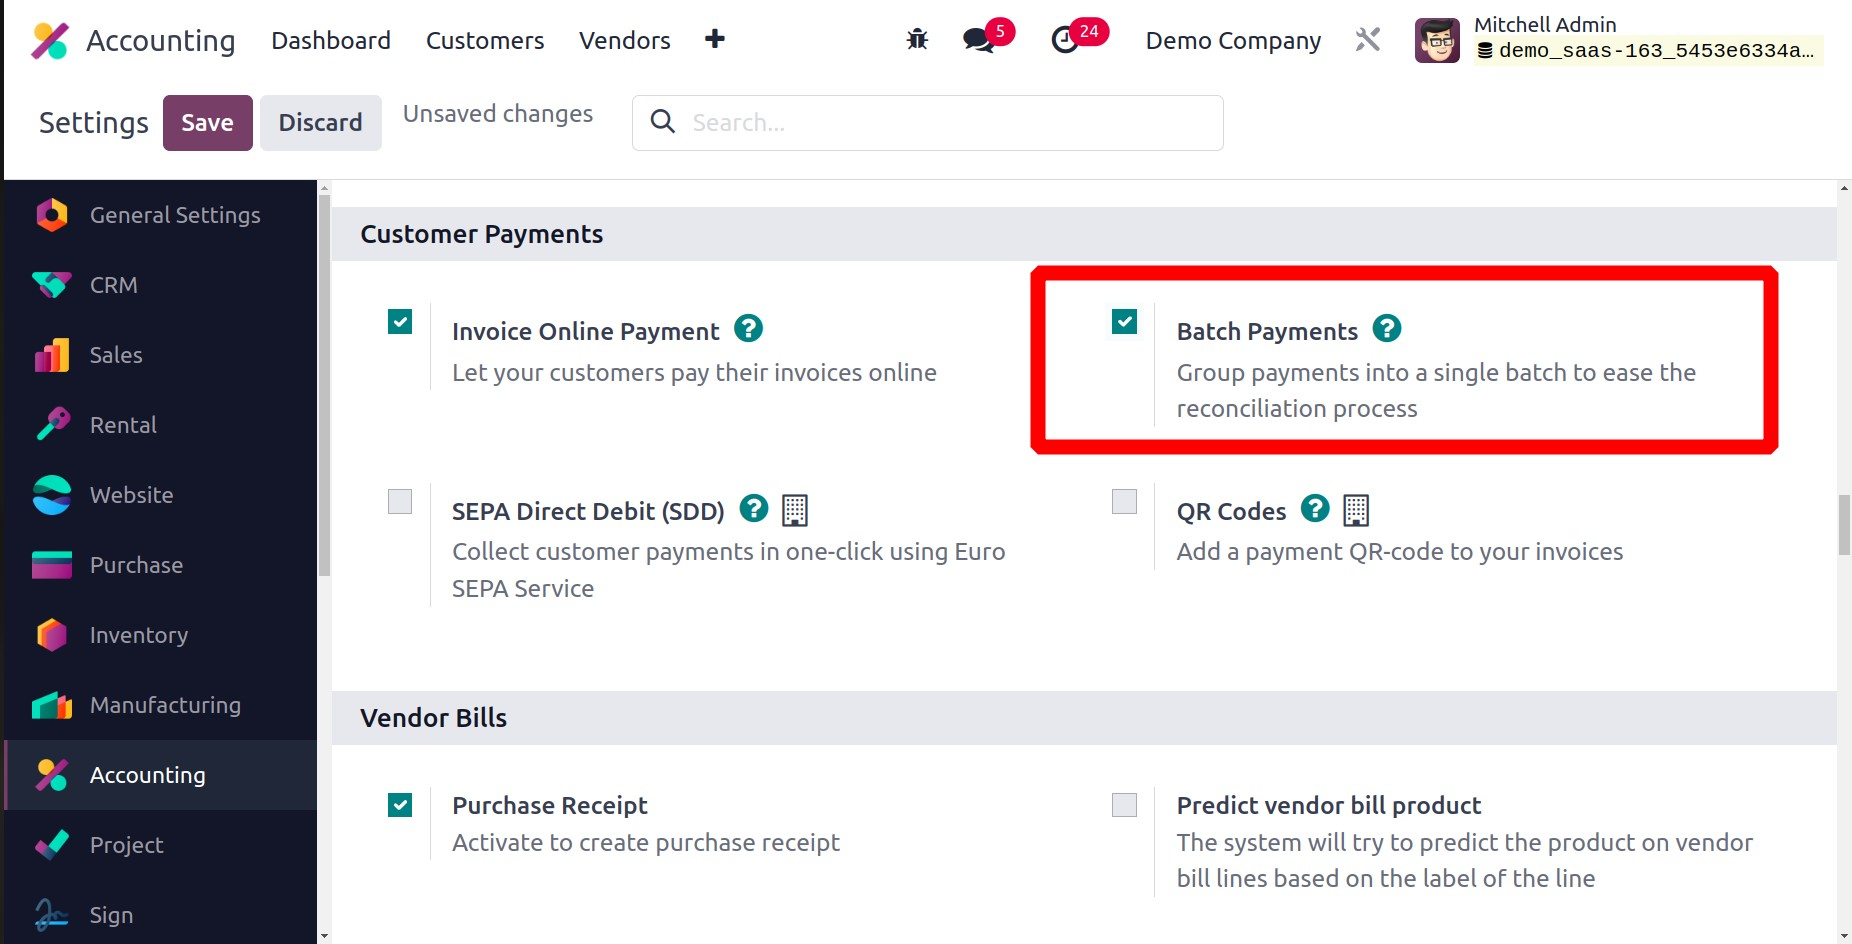Open the Customers menu
Viewport: 1852px width, 944px height.
[x=485, y=41]
